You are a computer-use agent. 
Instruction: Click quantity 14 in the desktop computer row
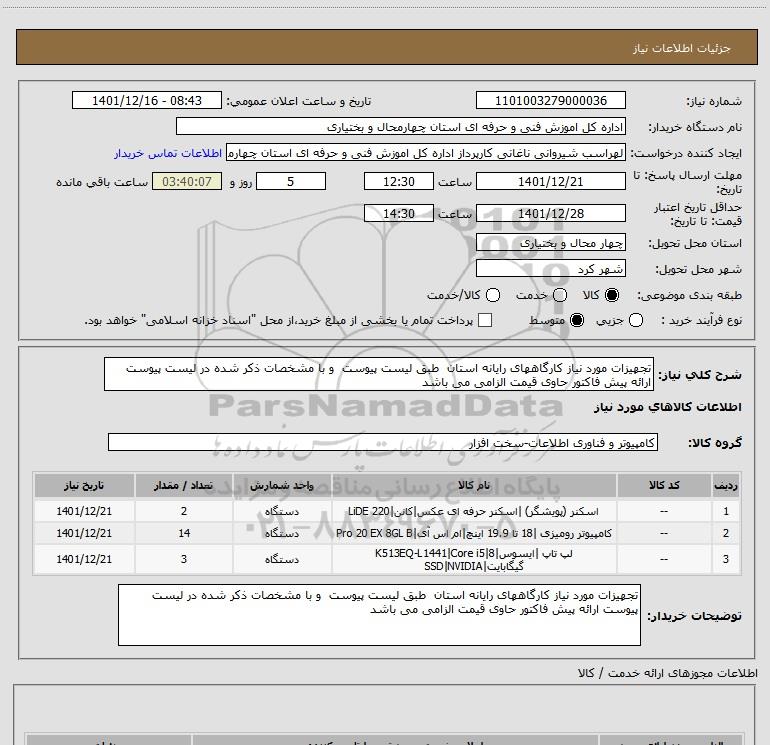tap(184, 533)
